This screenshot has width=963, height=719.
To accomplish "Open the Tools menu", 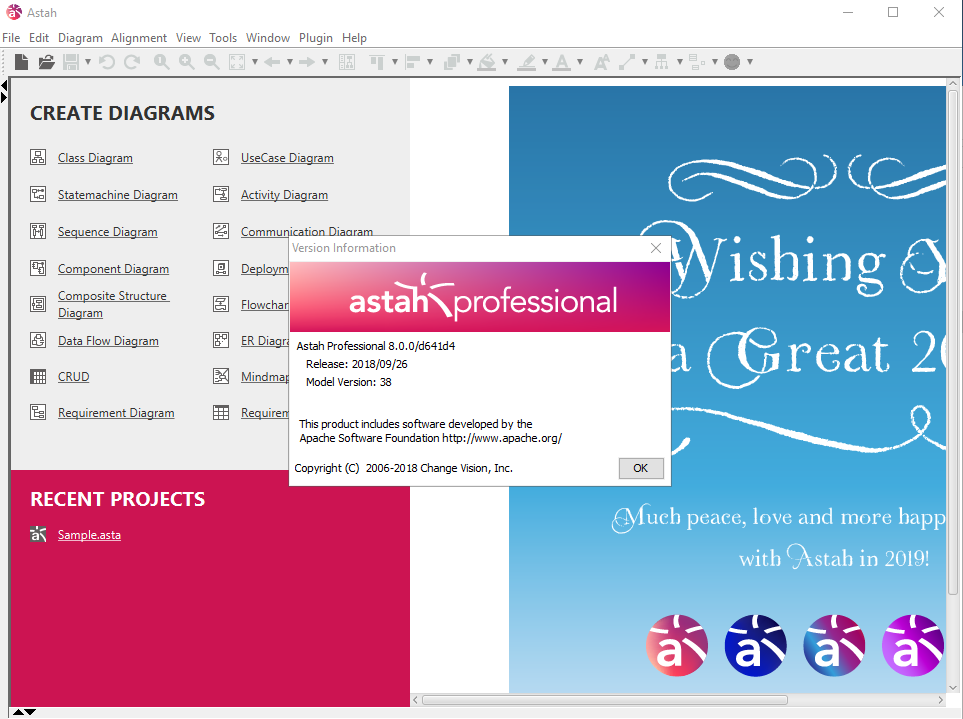I will [223, 37].
